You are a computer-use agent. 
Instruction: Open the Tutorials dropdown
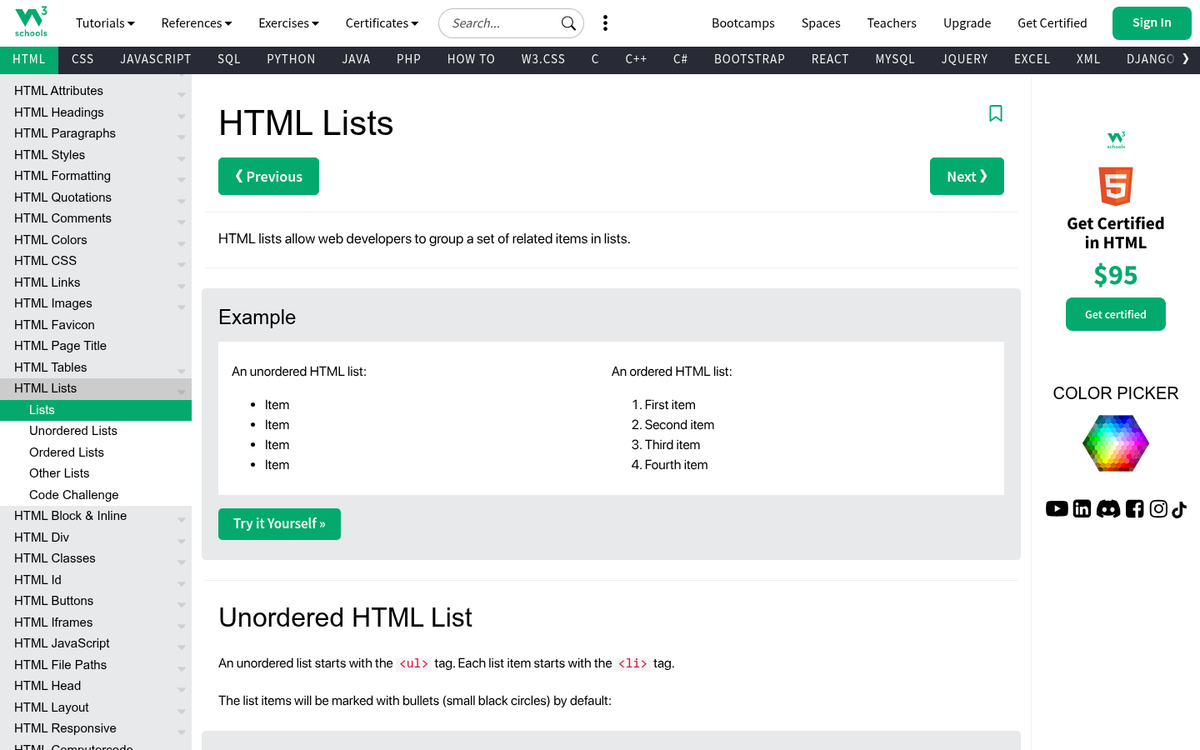point(104,22)
